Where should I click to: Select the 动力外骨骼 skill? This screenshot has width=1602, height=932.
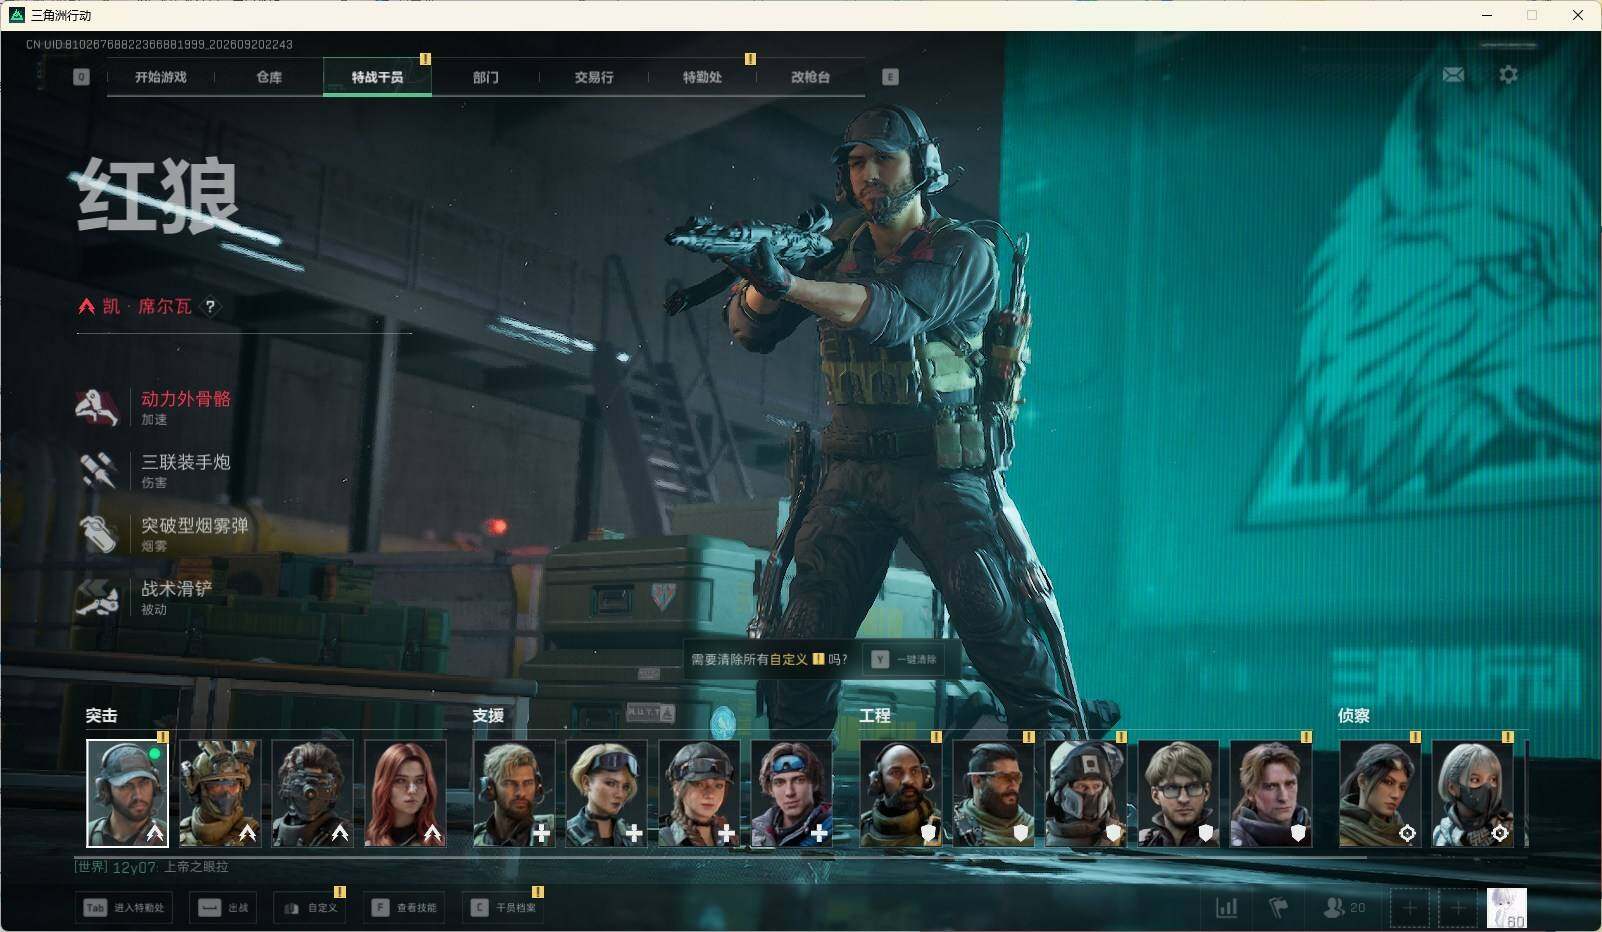155,407
